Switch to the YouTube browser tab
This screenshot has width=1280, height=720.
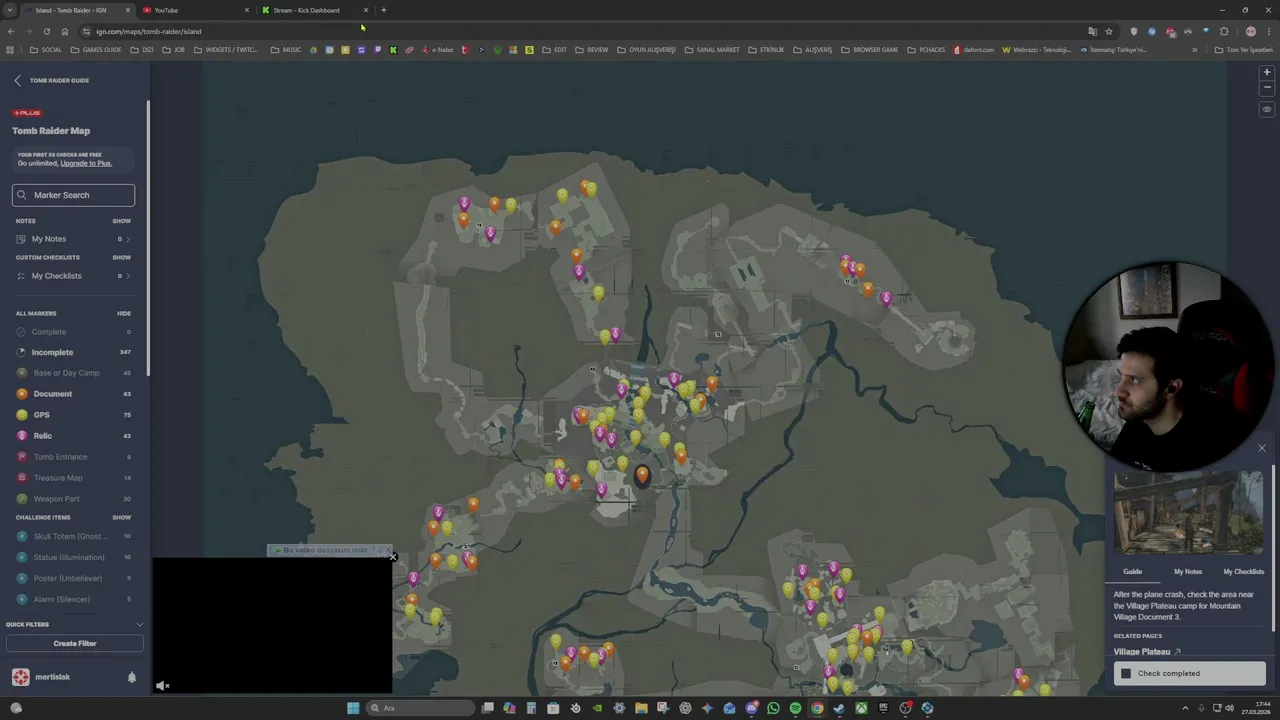(195, 10)
